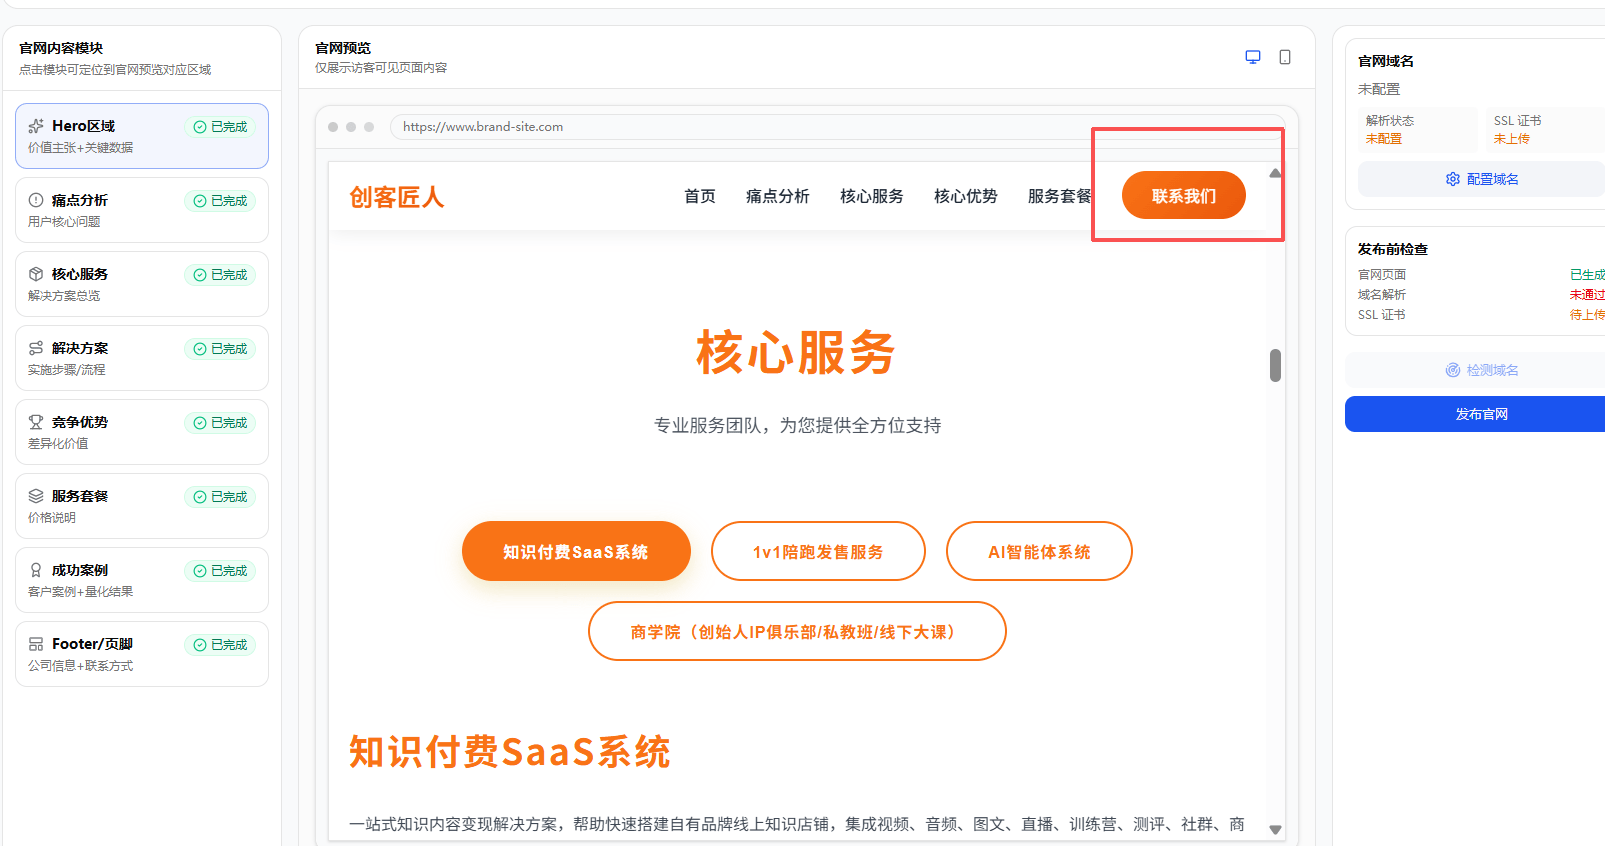Click the 创客匠人 logo

pyautogui.click(x=397, y=197)
